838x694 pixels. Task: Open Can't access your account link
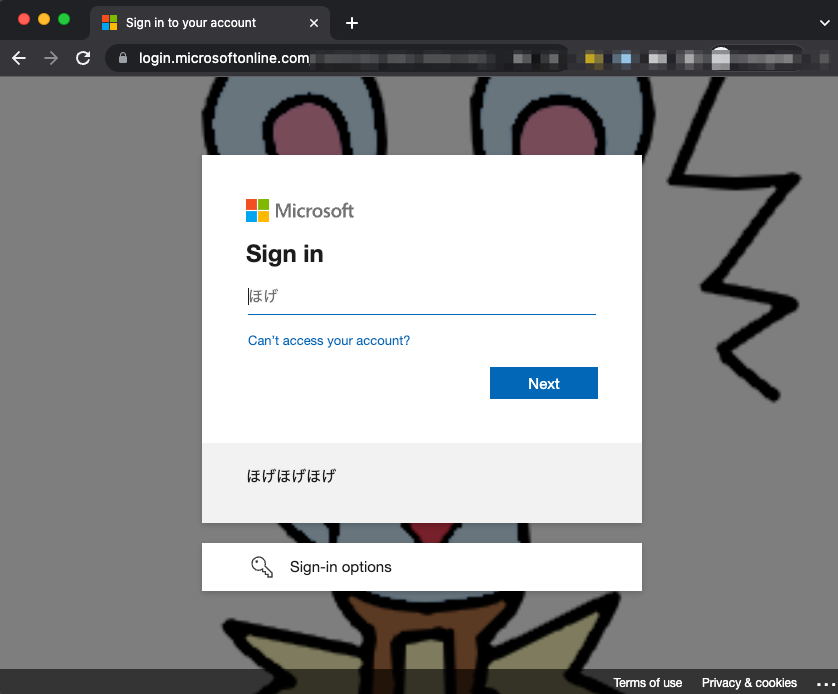pyautogui.click(x=329, y=341)
